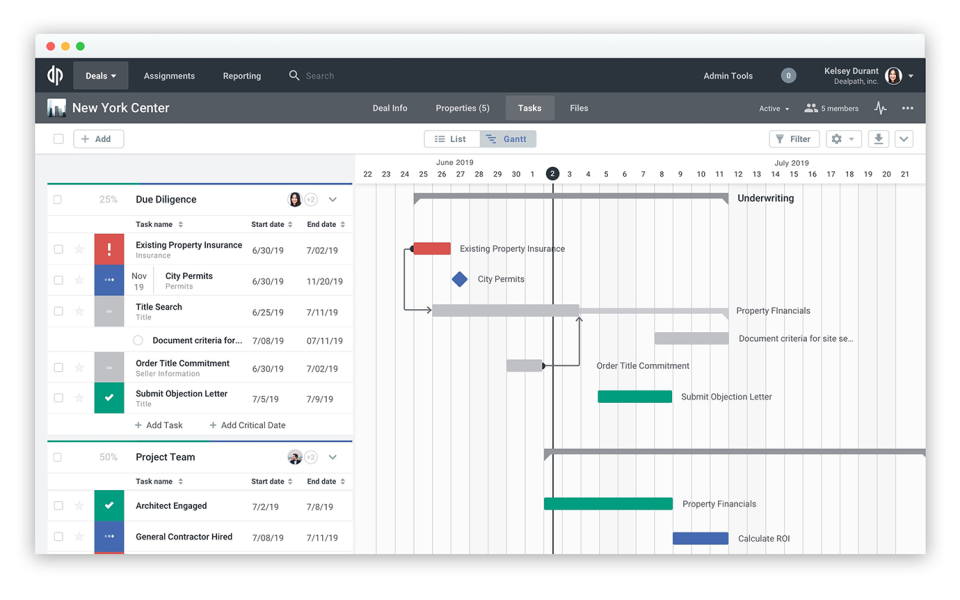Switch to the Files tab
Viewport: 960px width, 600px height.
[x=579, y=108]
